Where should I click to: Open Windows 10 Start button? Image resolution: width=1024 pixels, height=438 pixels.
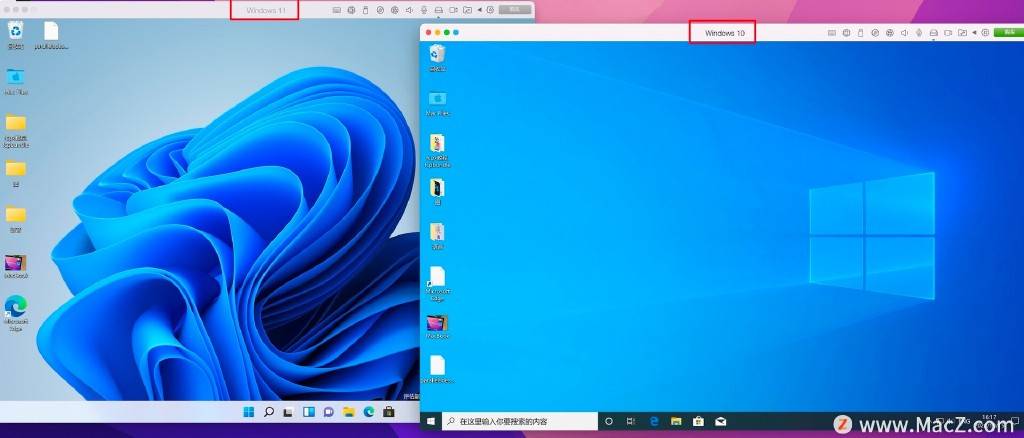click(x=431, y=422)
